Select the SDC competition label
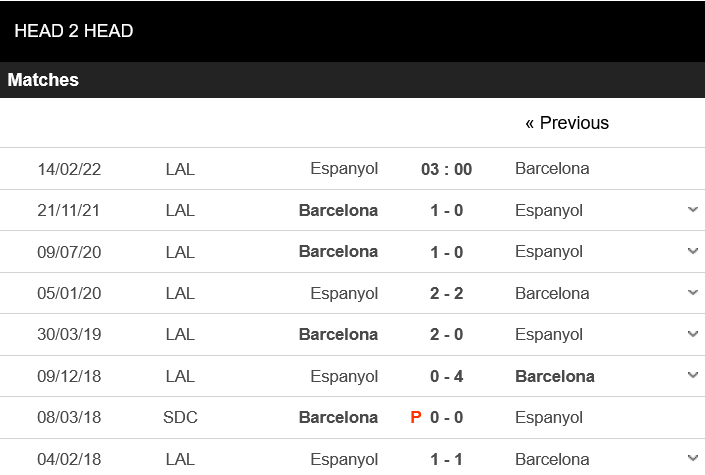The width and height of the screenshot is (705, 475). 180,417
